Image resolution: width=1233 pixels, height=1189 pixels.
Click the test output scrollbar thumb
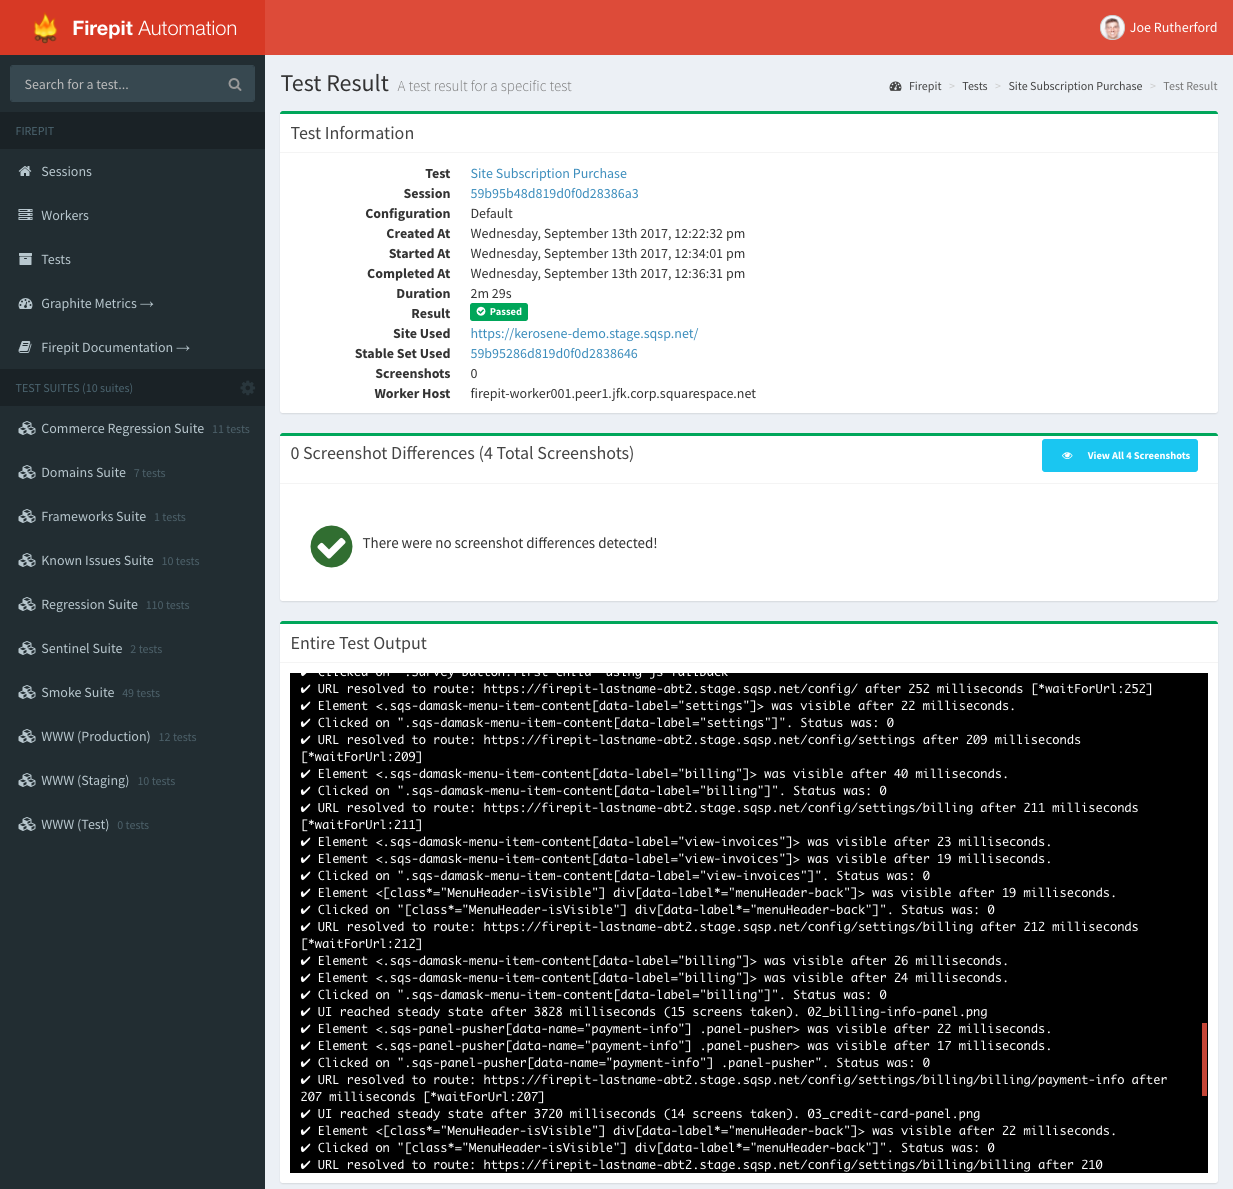(1204, 1059)
